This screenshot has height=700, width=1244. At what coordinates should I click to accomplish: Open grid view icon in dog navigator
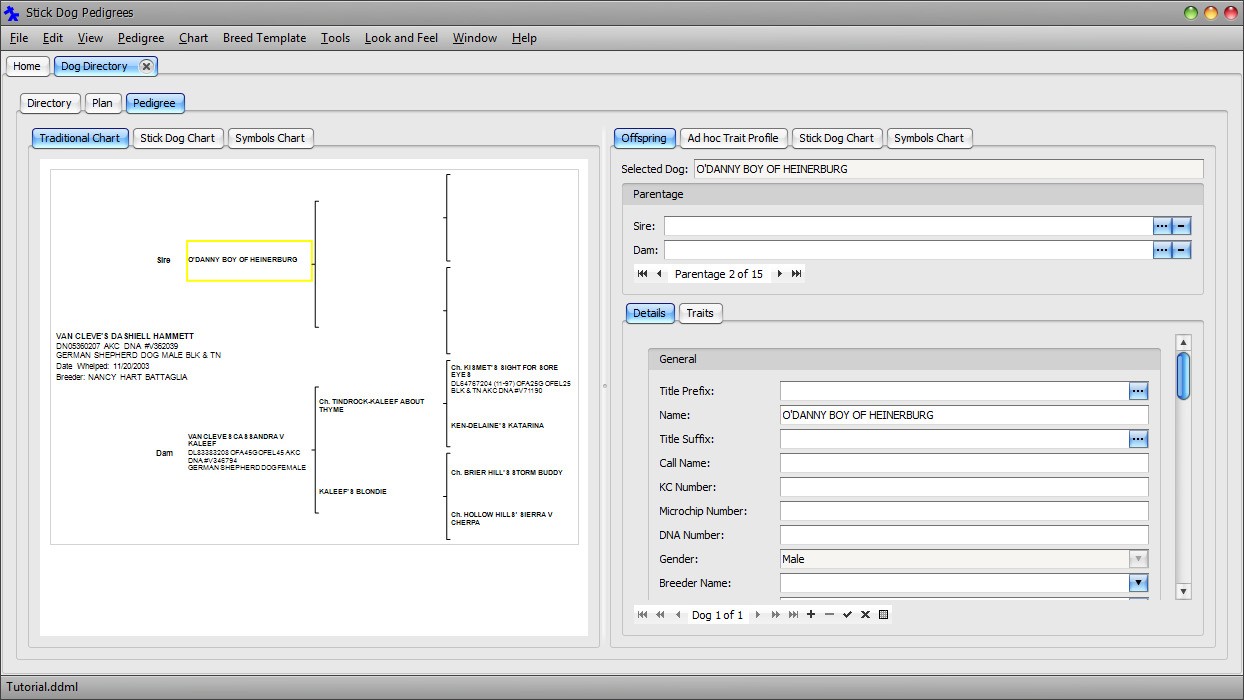[x=883, y=615]
